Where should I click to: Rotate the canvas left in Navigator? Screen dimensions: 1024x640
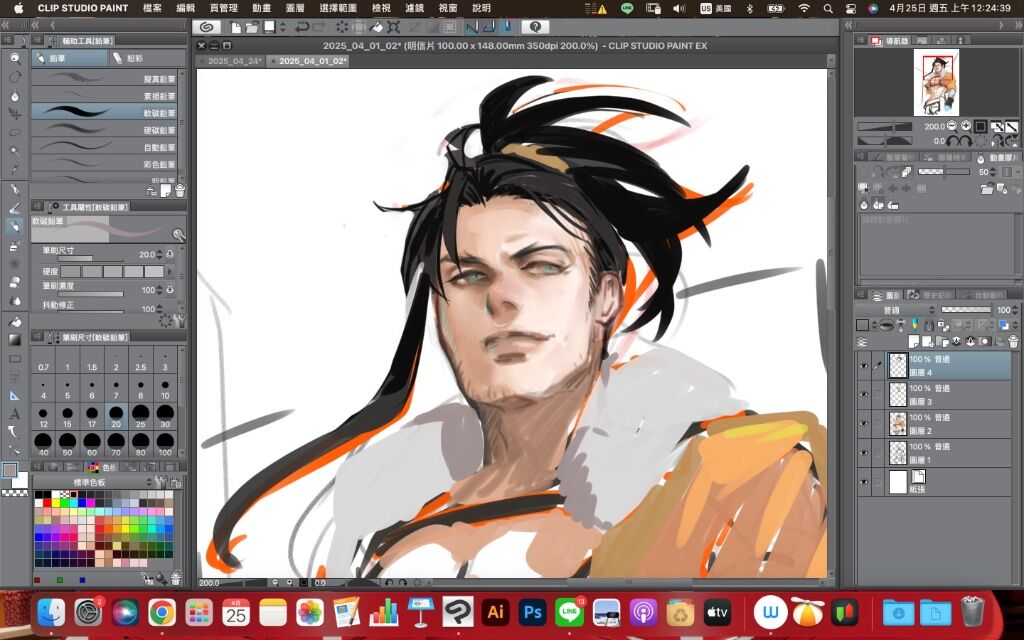(953, 140)
